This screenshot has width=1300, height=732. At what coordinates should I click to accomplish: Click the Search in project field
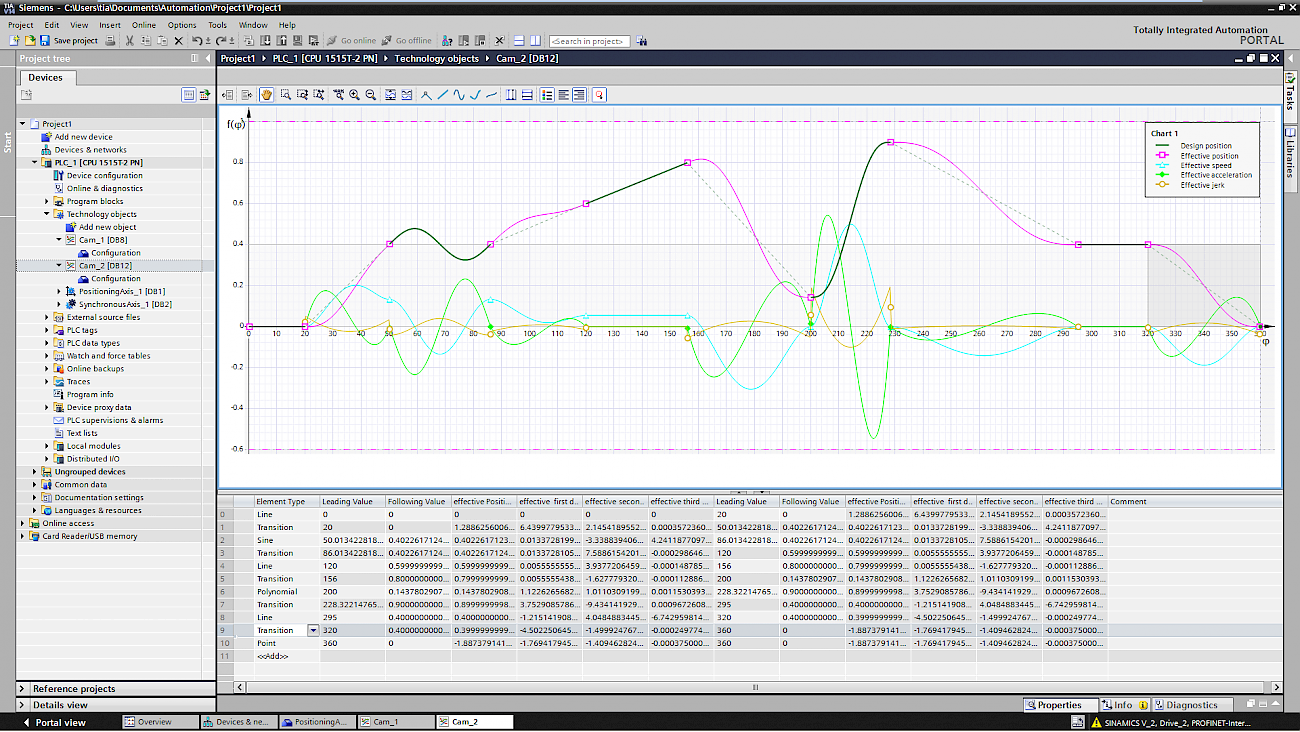tap(589, 41)
